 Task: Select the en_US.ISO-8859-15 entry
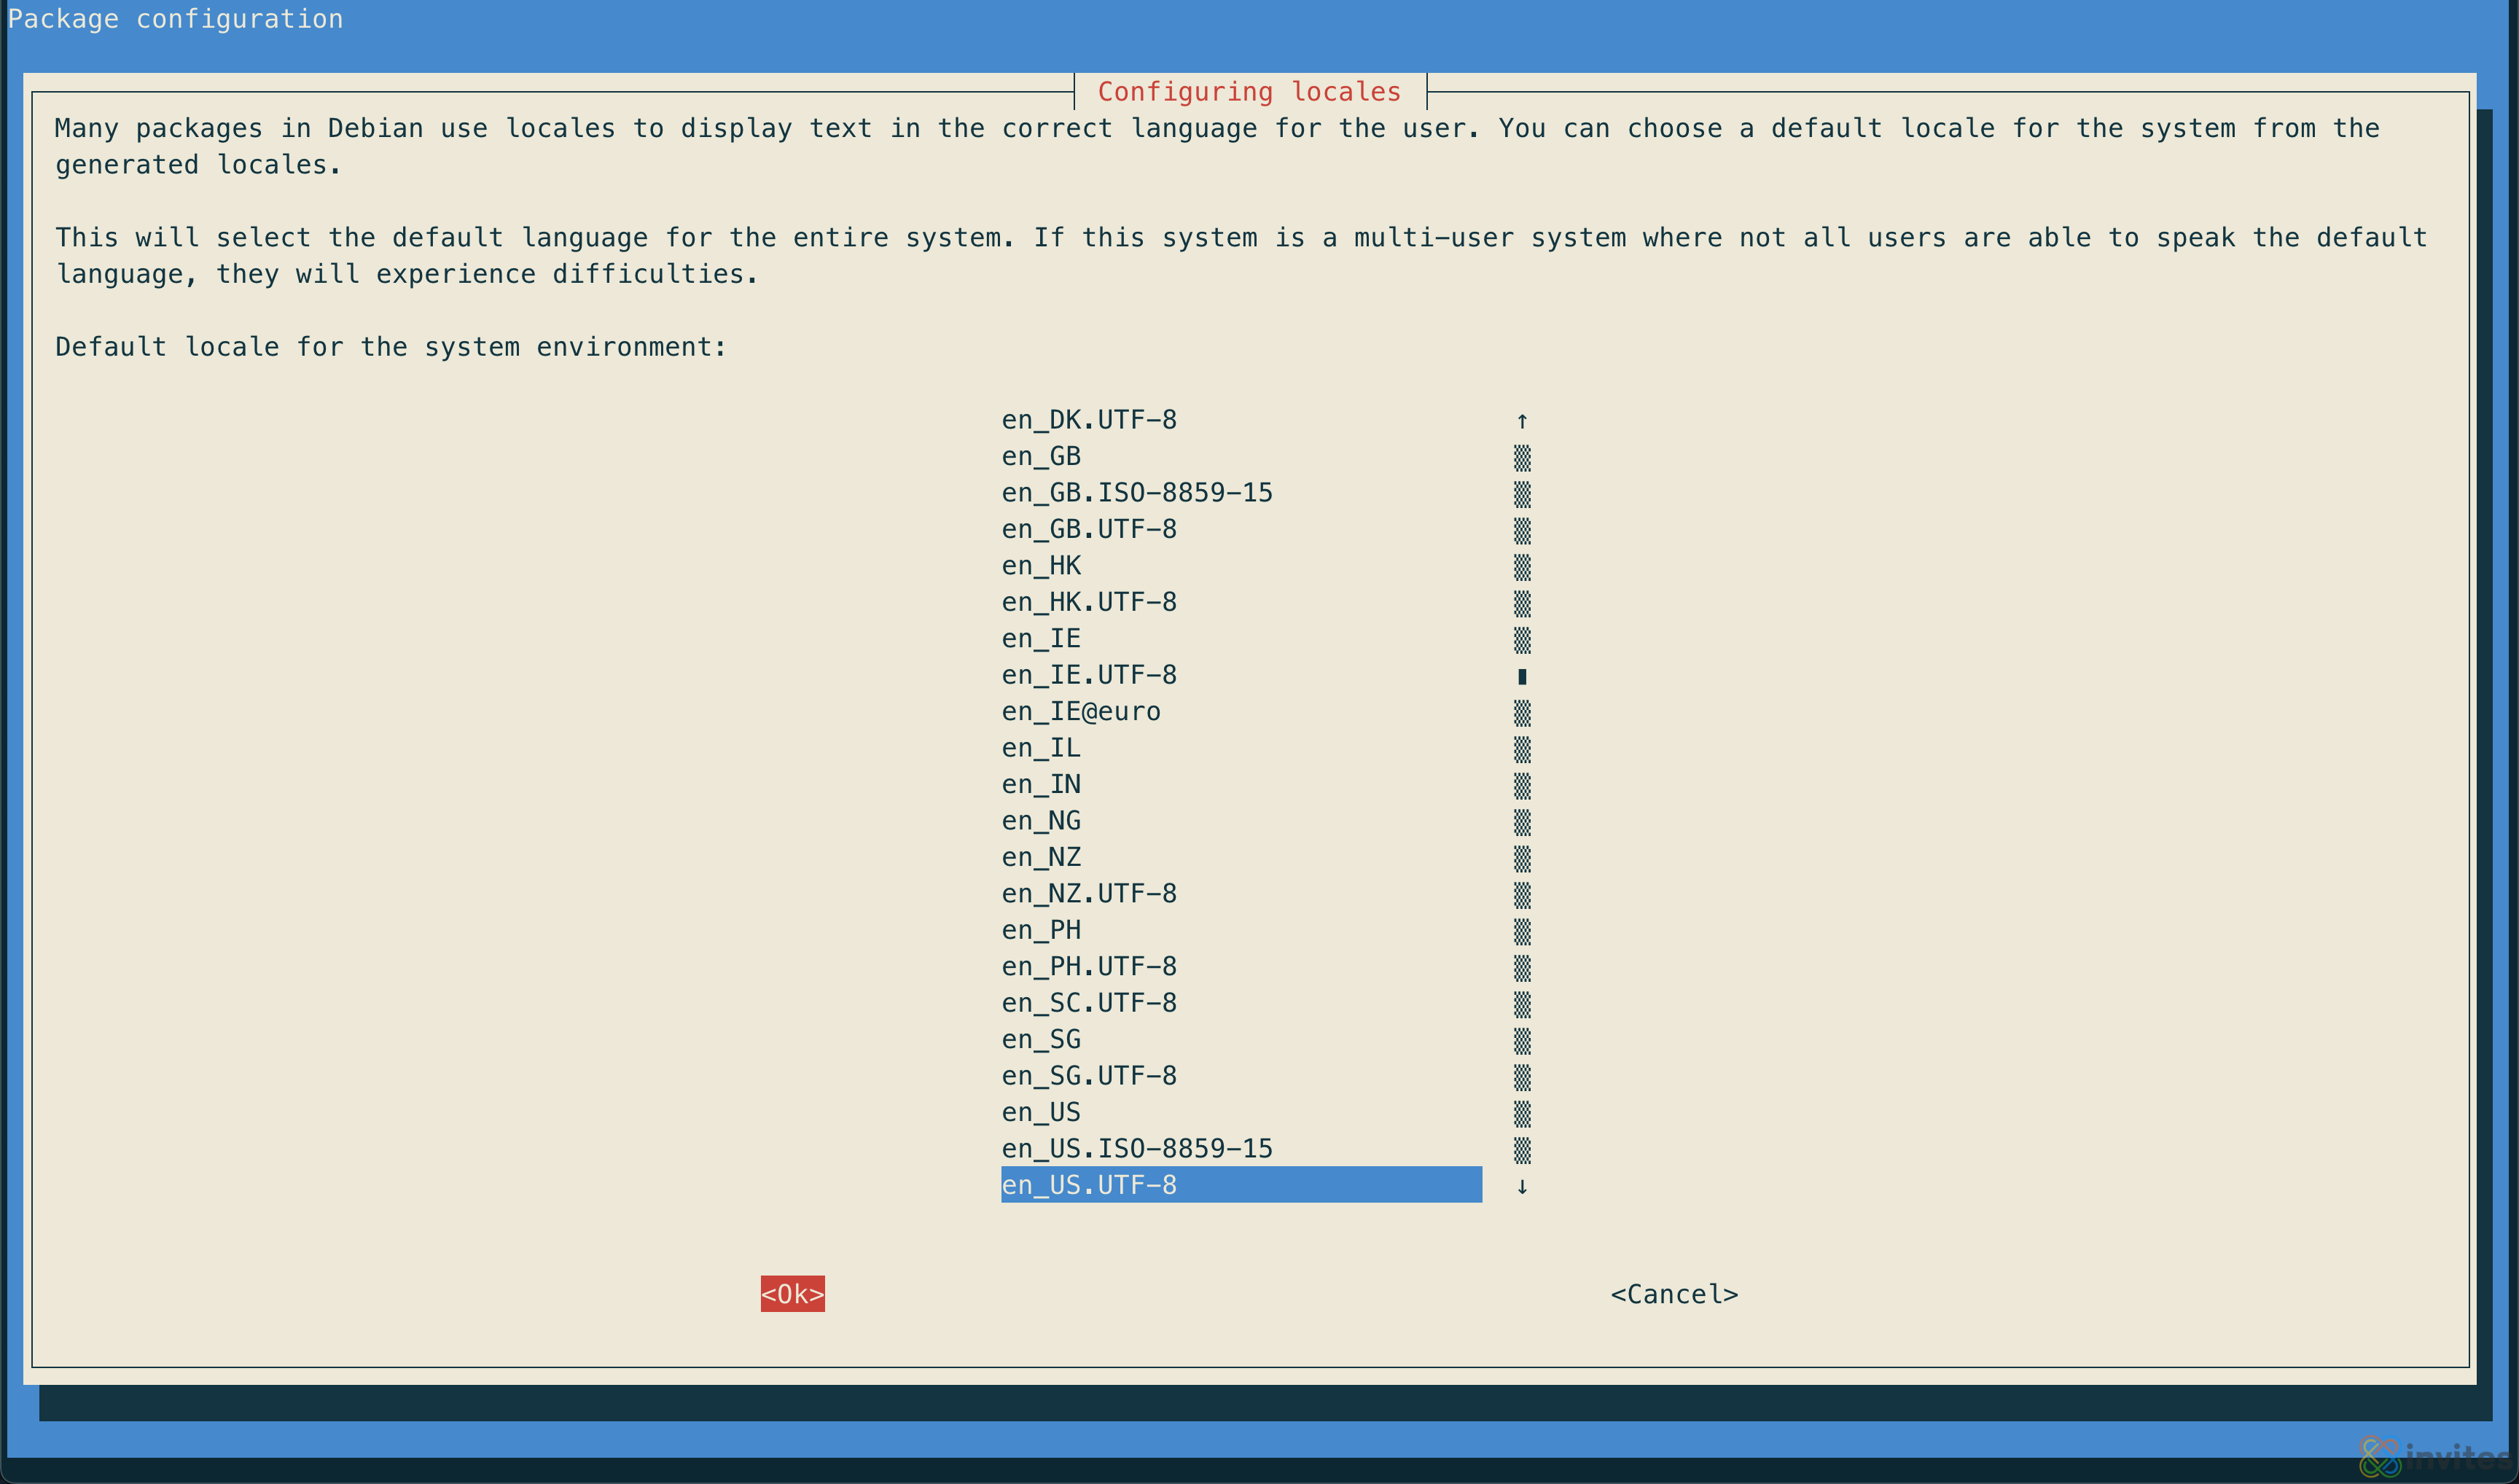(x=1136, y=1149)
